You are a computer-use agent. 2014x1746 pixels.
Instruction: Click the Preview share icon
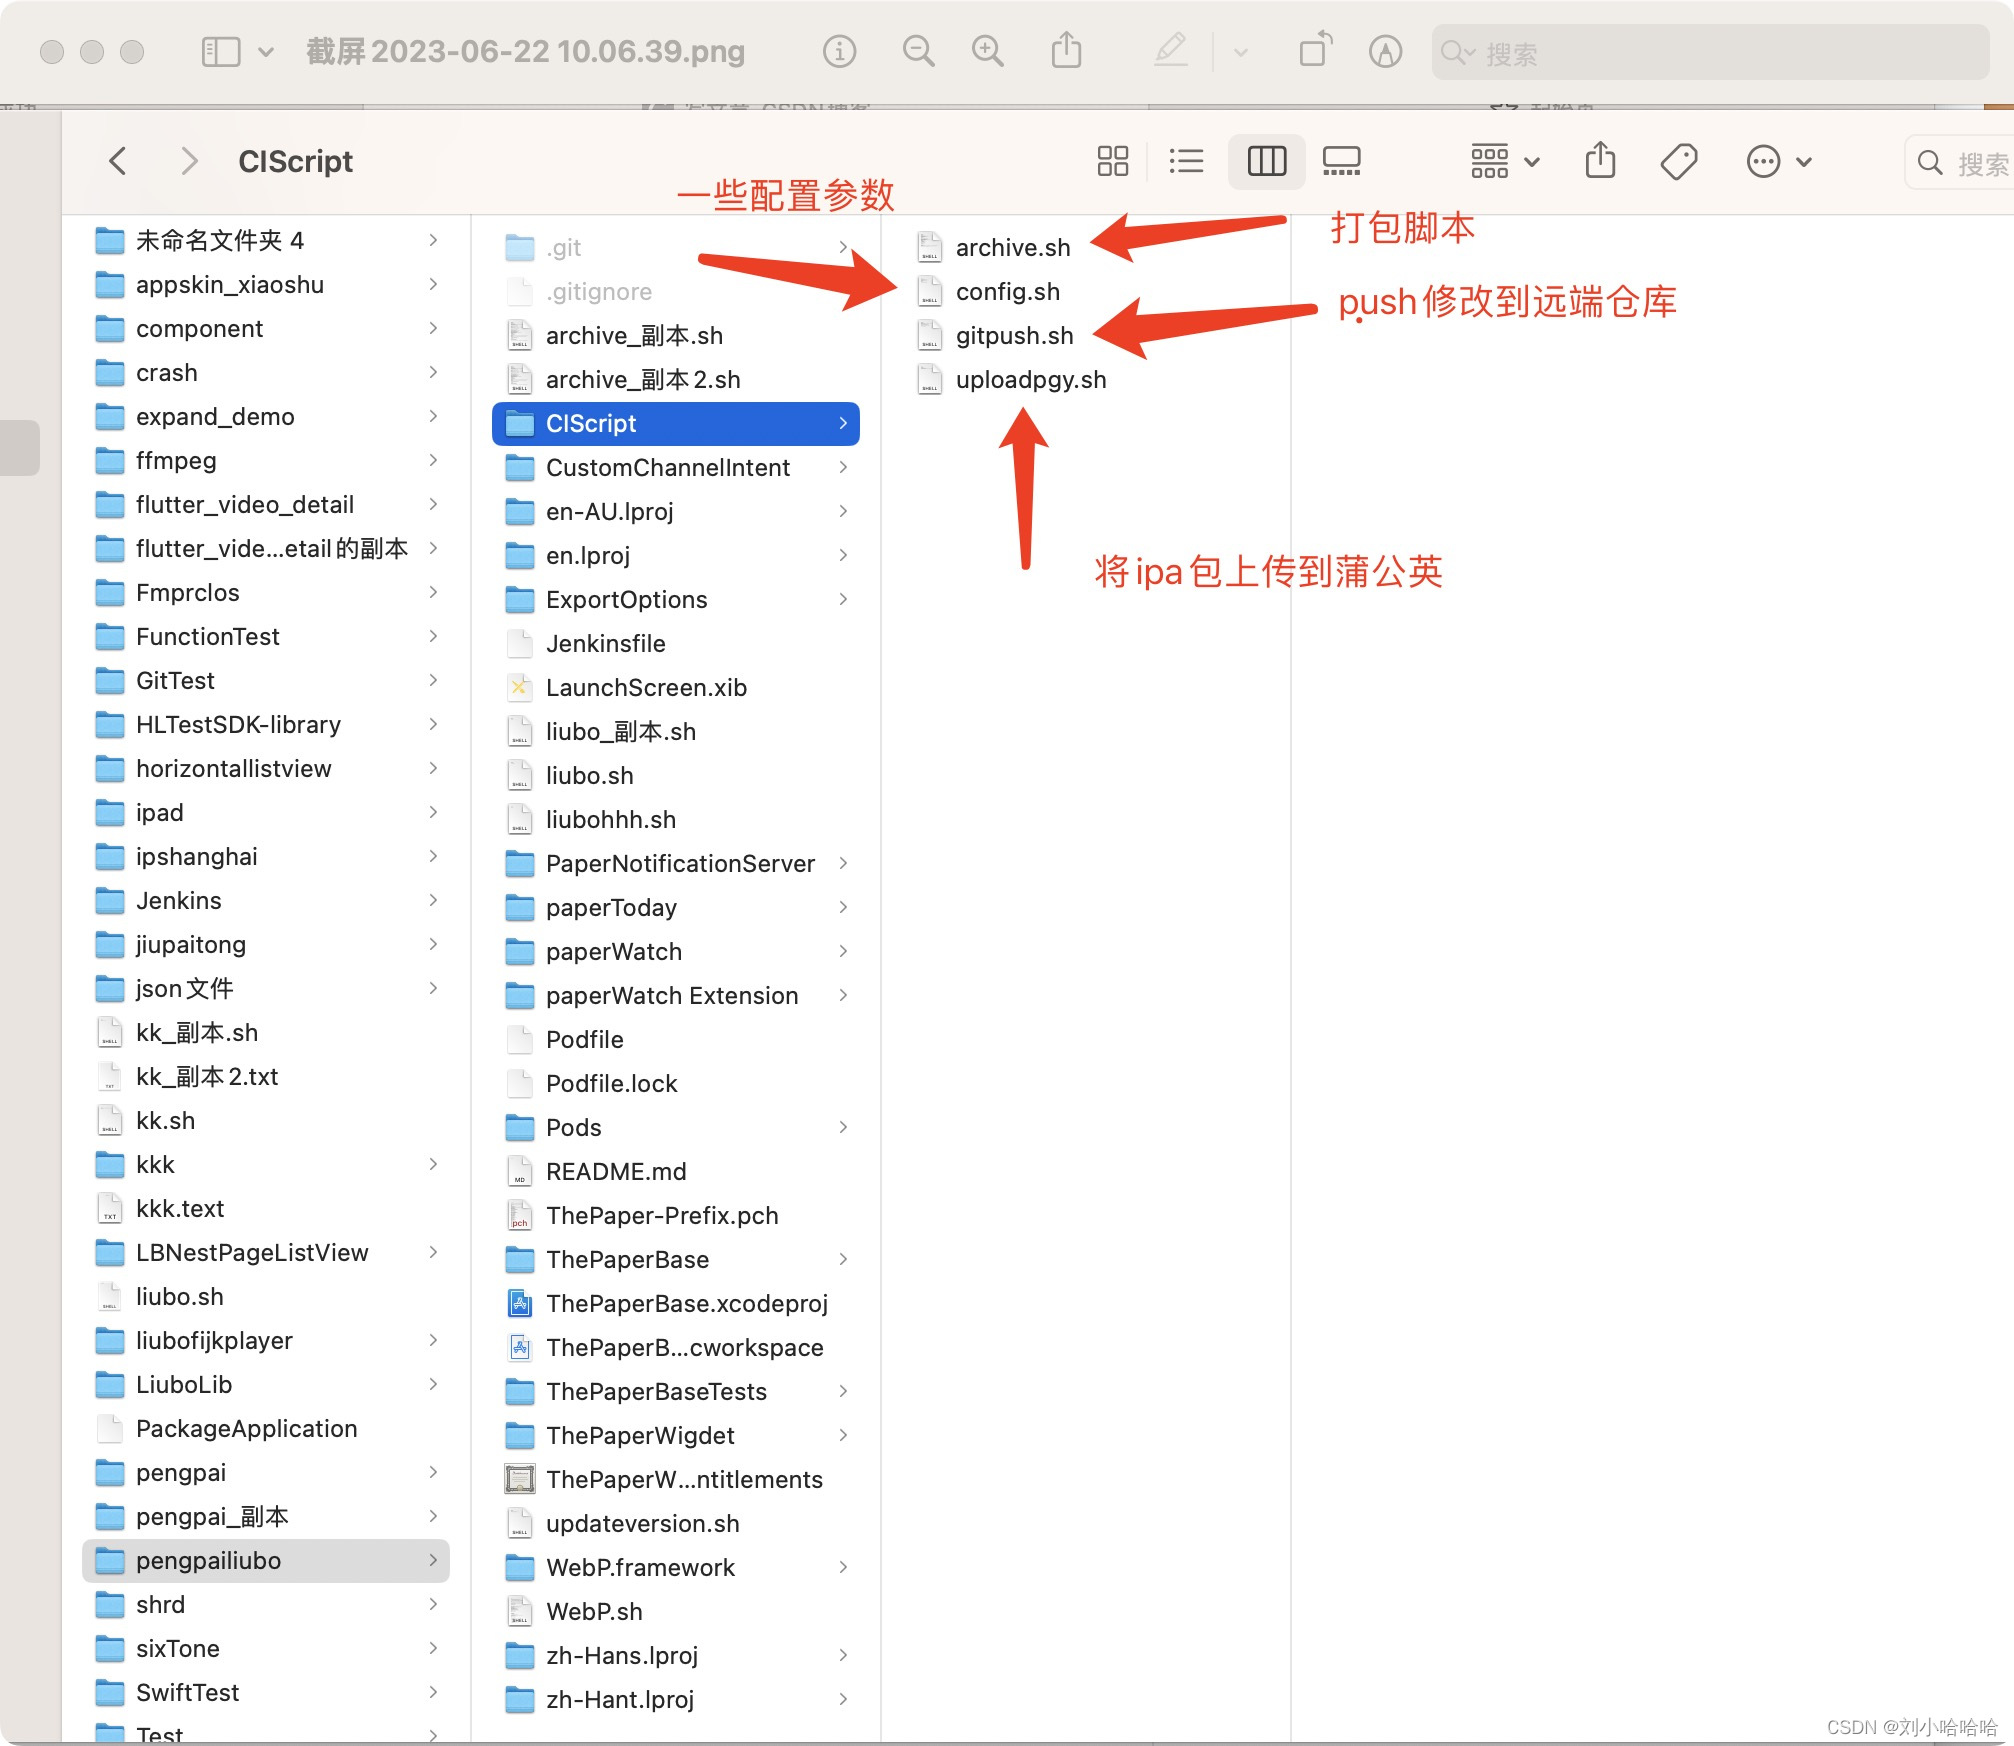tap(1066, 51)
